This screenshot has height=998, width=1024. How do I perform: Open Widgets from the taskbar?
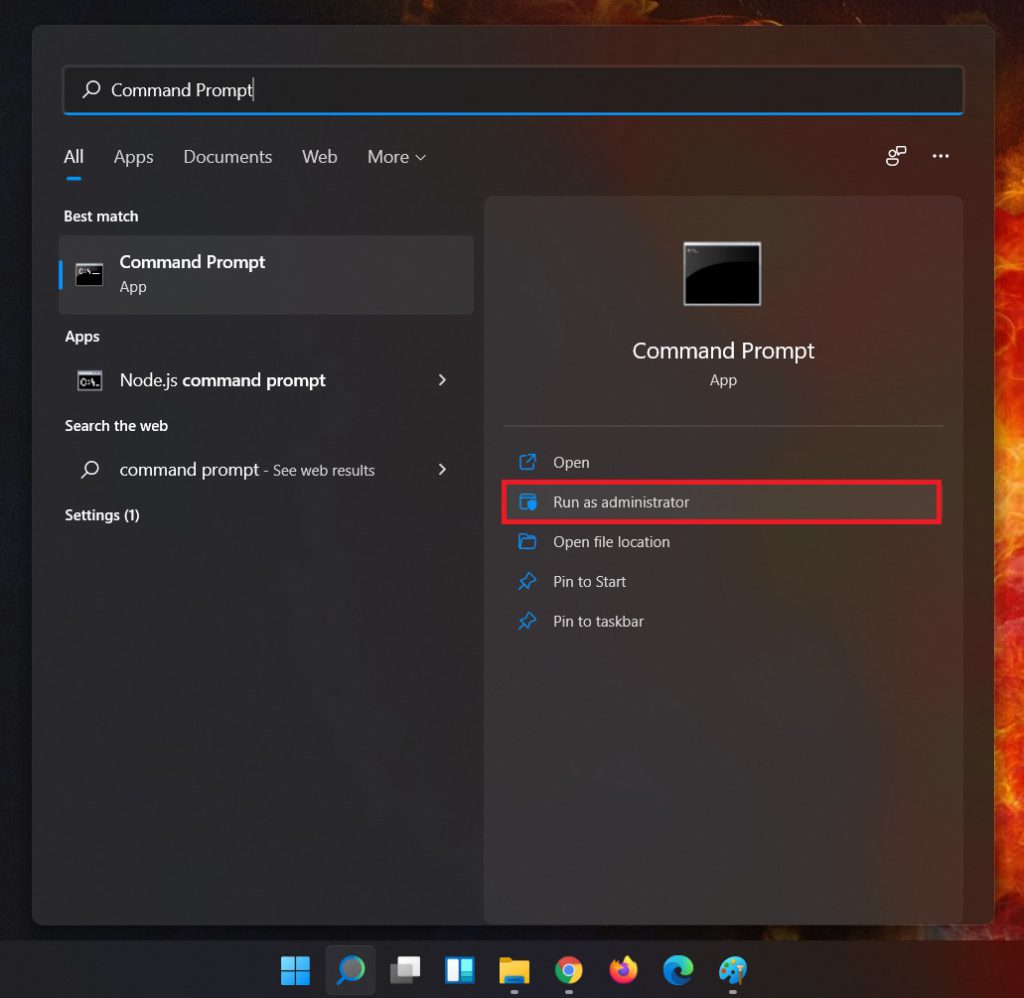460,970
